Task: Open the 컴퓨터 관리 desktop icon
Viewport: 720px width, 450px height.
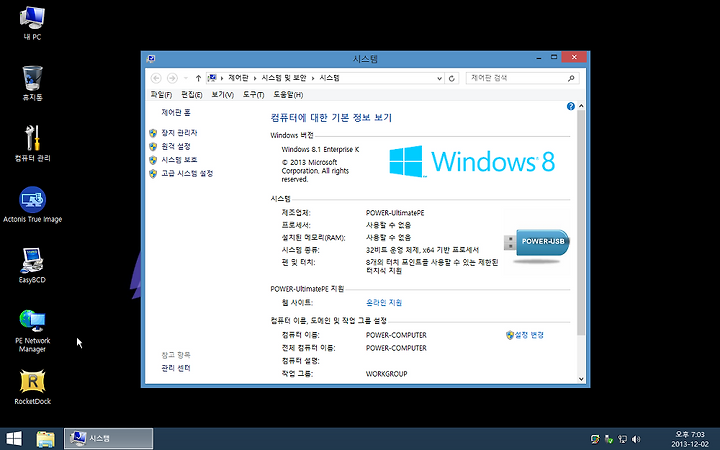Action: (32, 144)
